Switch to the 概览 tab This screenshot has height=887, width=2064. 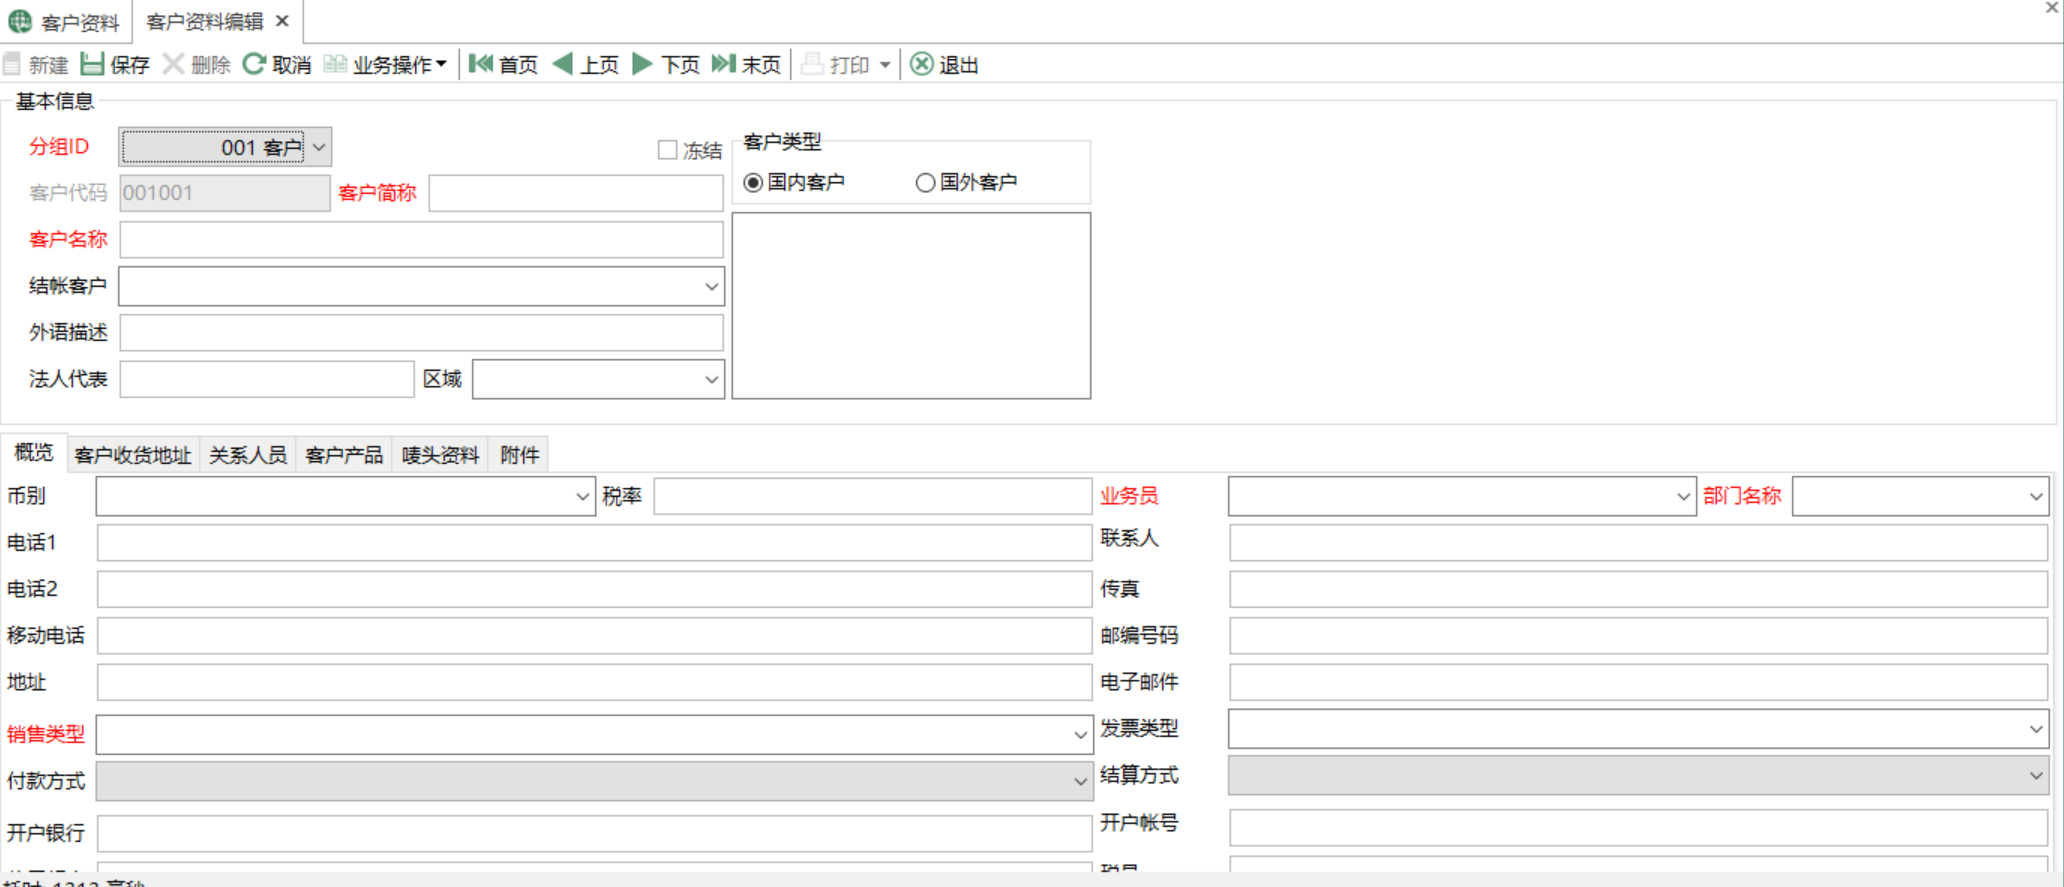[x=34, y=453]
